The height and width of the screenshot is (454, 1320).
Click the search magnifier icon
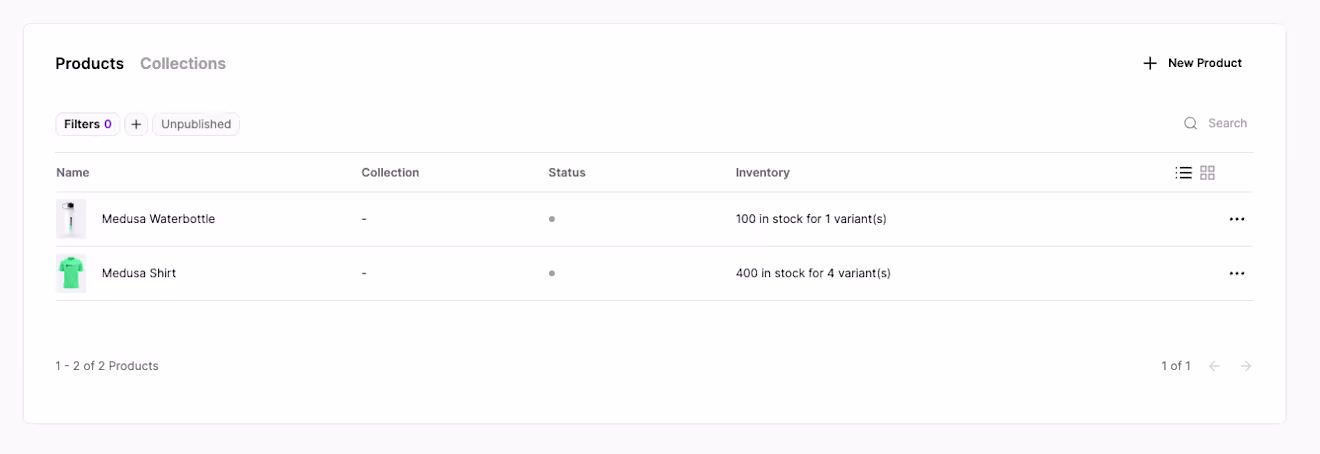click(x=1190, y=123)
